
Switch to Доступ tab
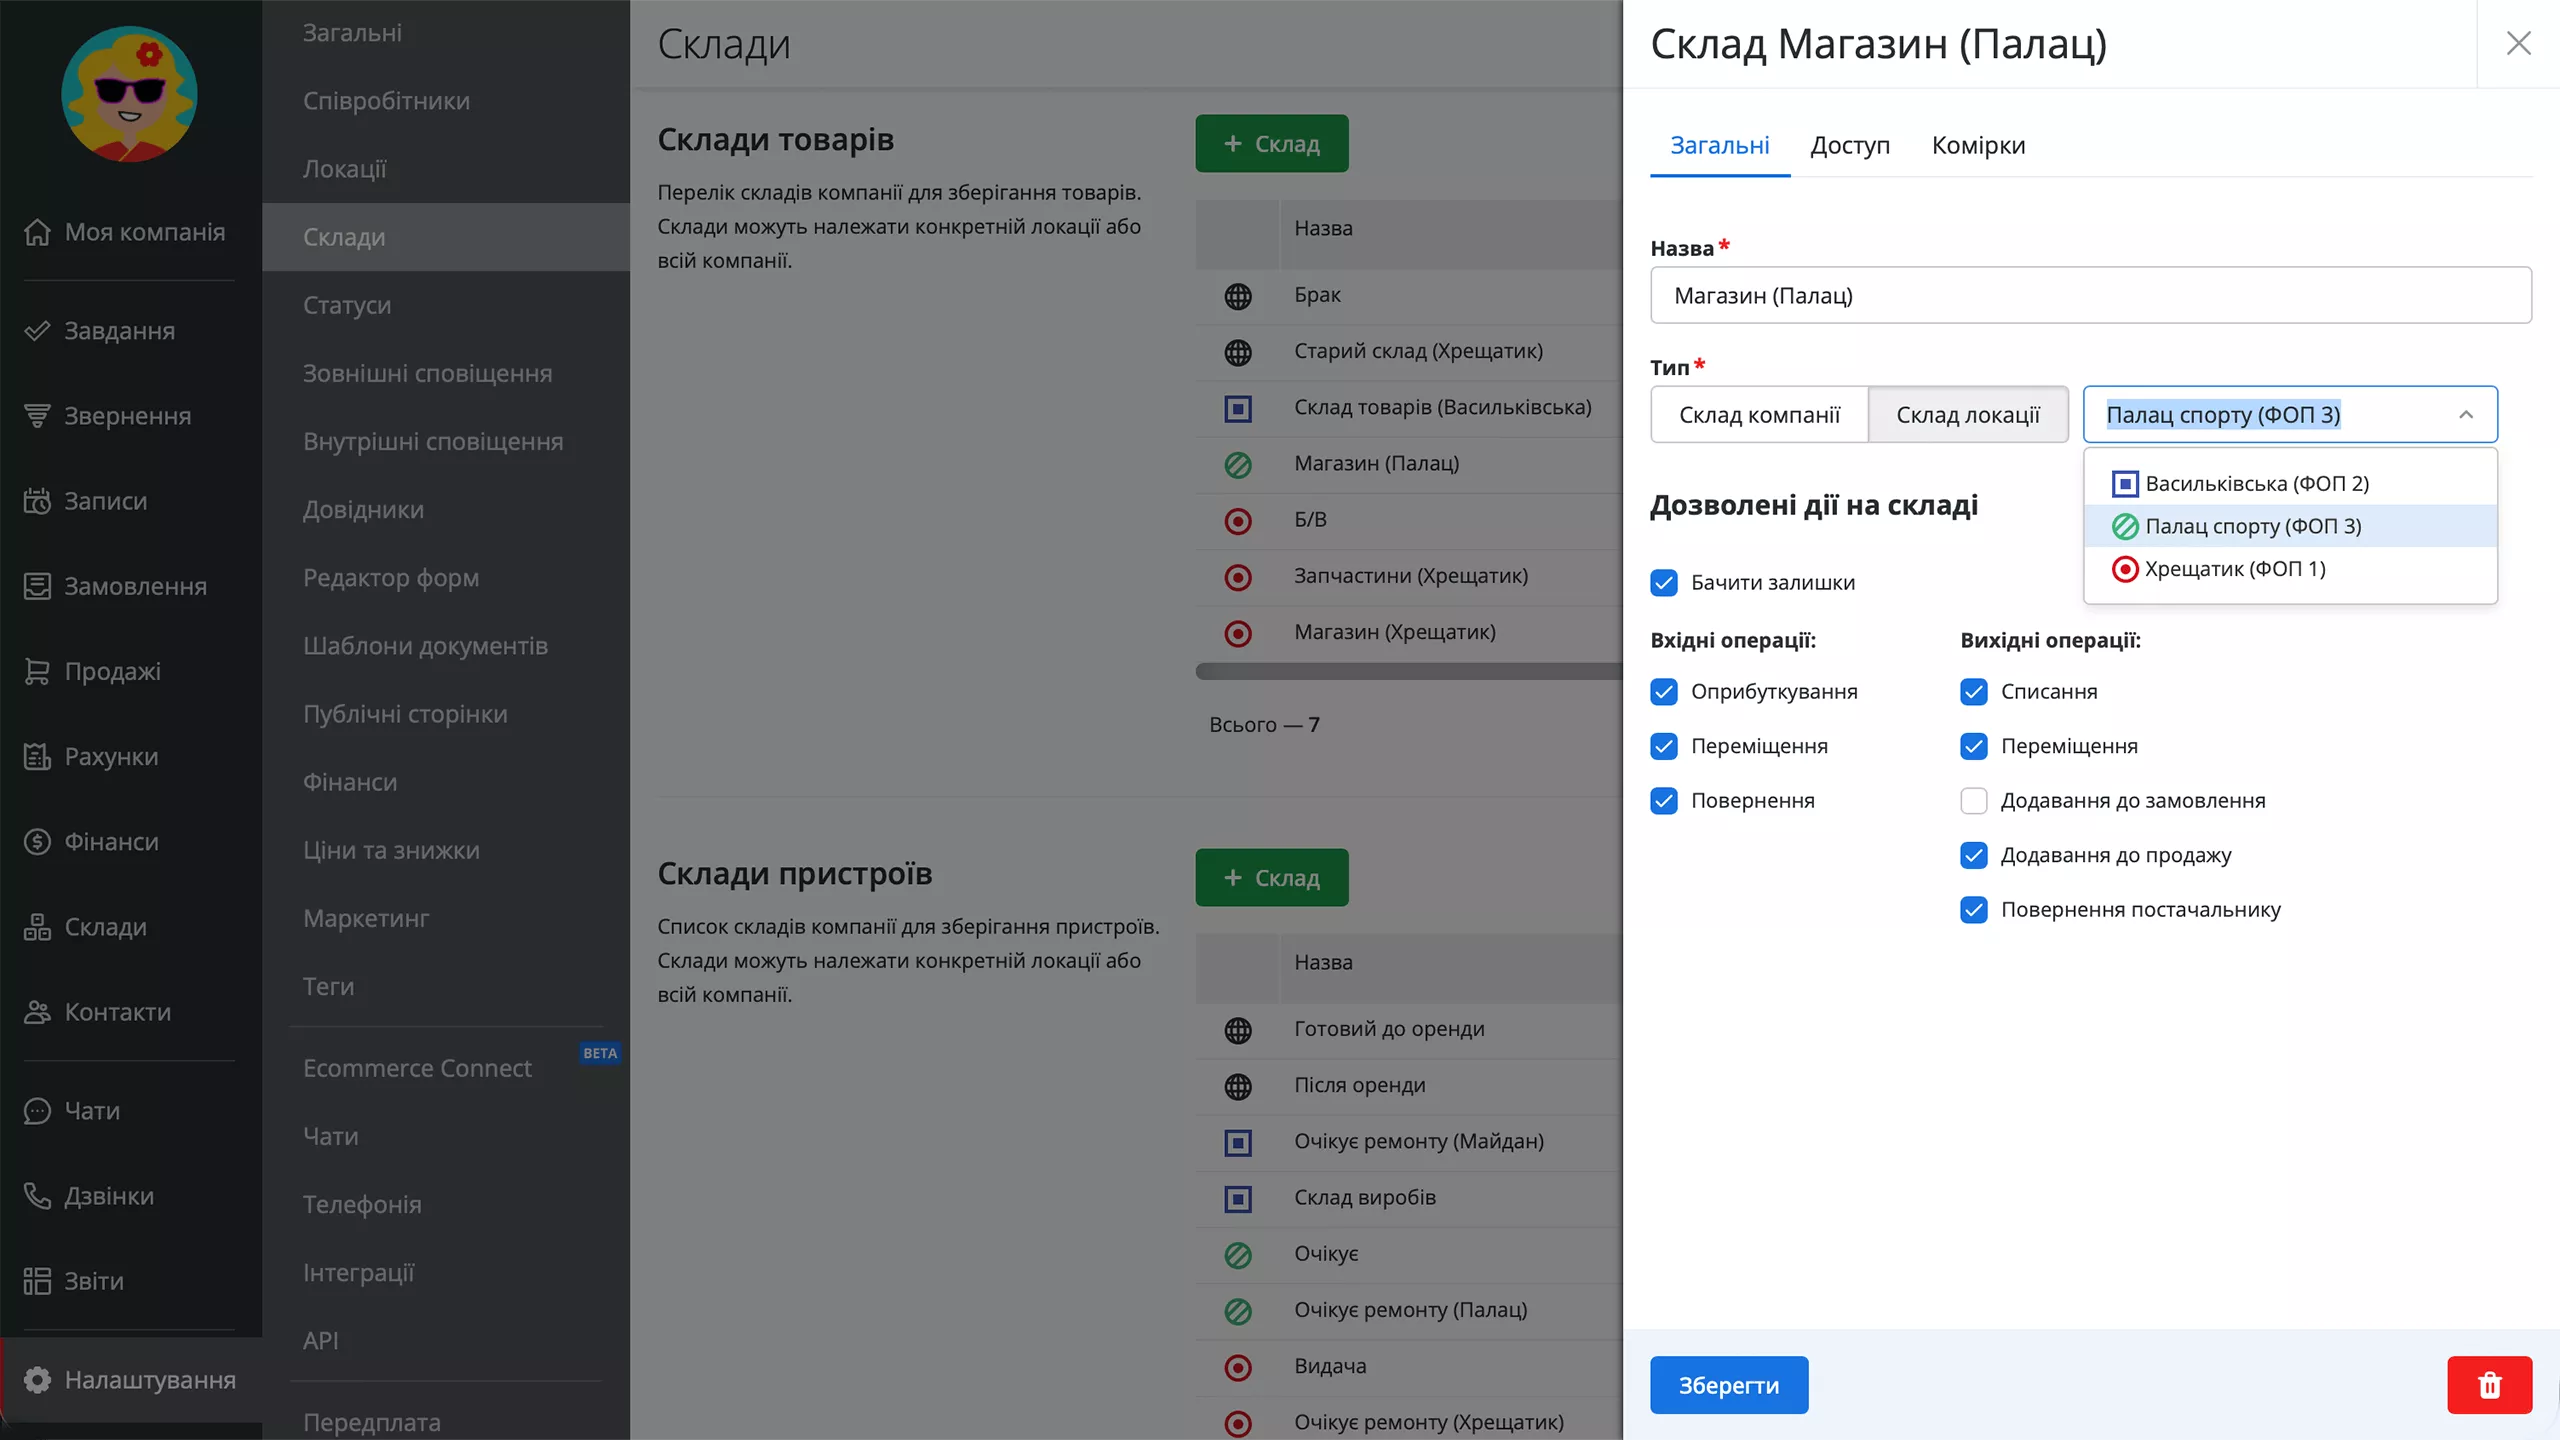tap(1850, 146)
